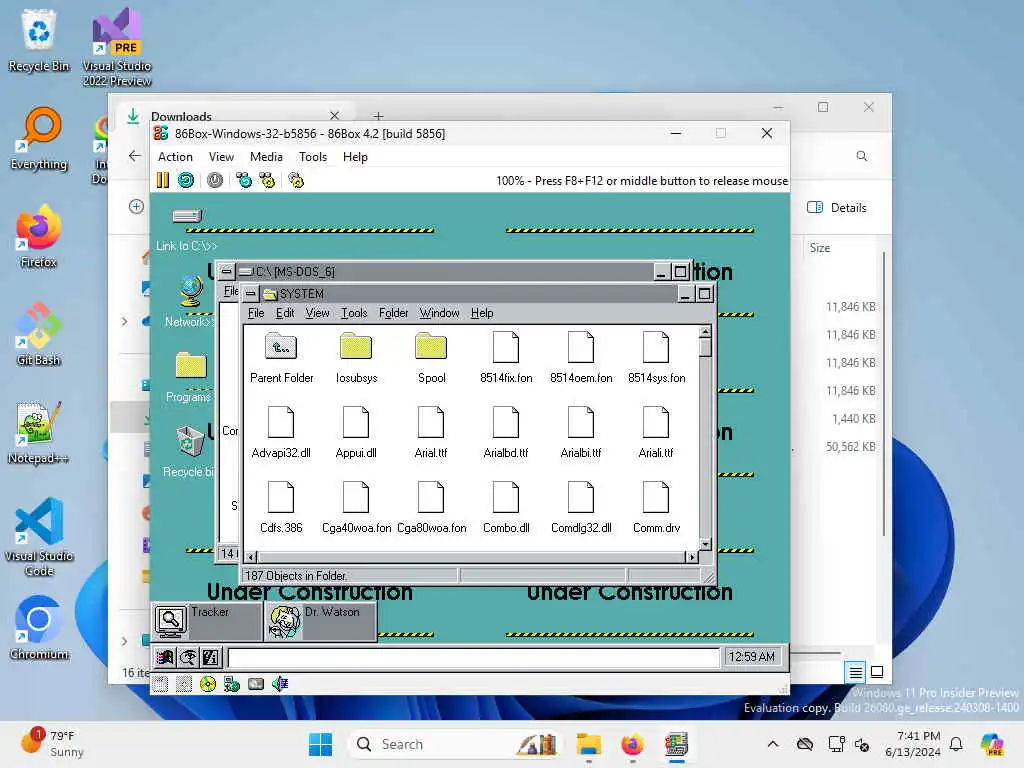Viewport: 1024px width, 768px height.
Task: Open C:\ [MS-DOS_6] window control menu box
Action: pyautogui.click(x=226, y=271)
